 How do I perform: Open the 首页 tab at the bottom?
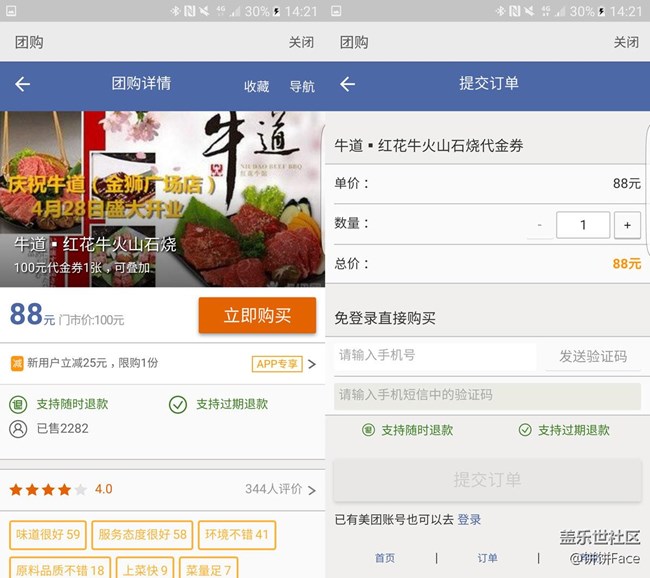pyautogui.click(x=385, y=558)
